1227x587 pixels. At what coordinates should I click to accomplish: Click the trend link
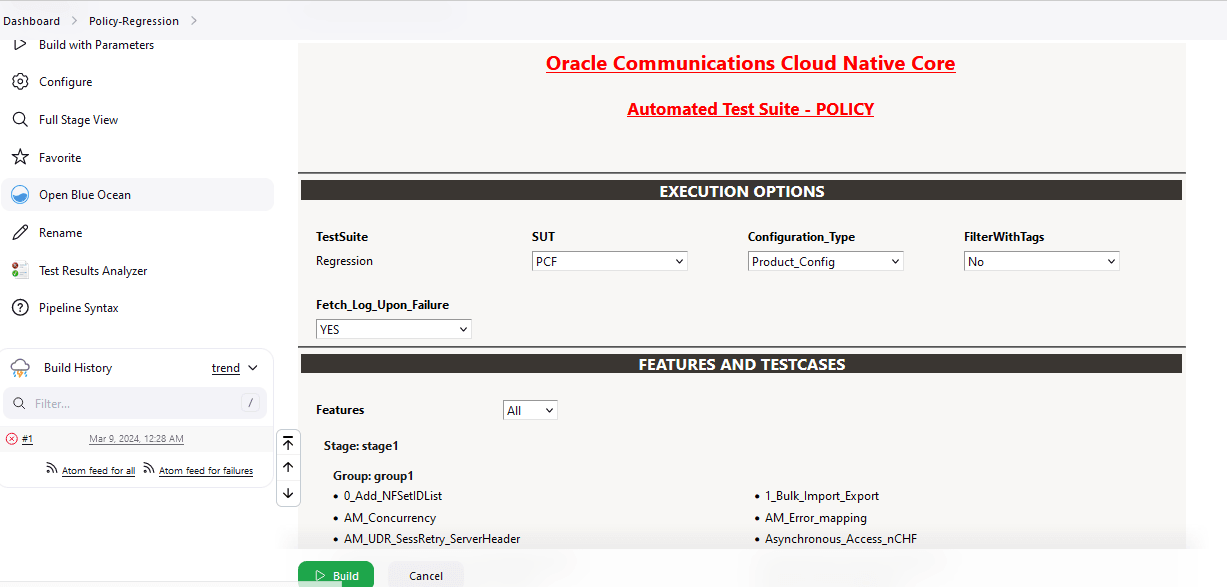pyautogui.click(x=226, y=368)
